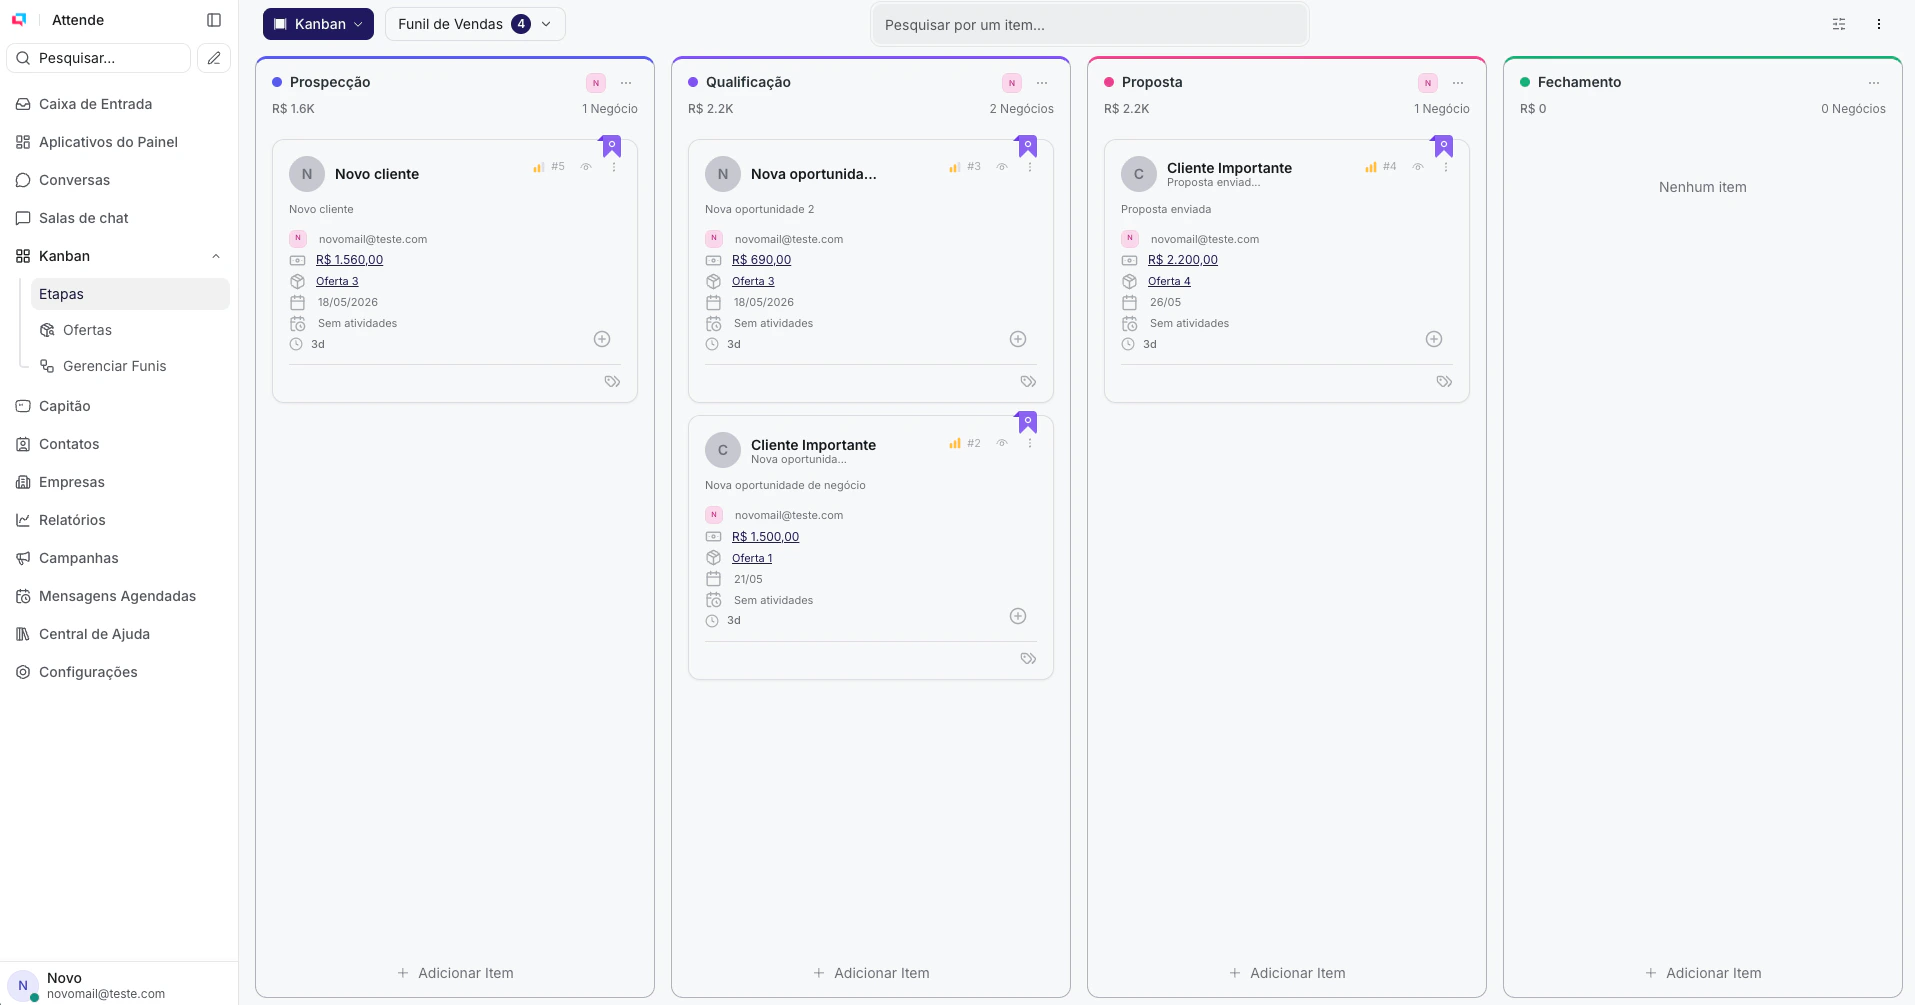
Task: Collapse the Kanban sidebar section
Action: pos(216,257)
